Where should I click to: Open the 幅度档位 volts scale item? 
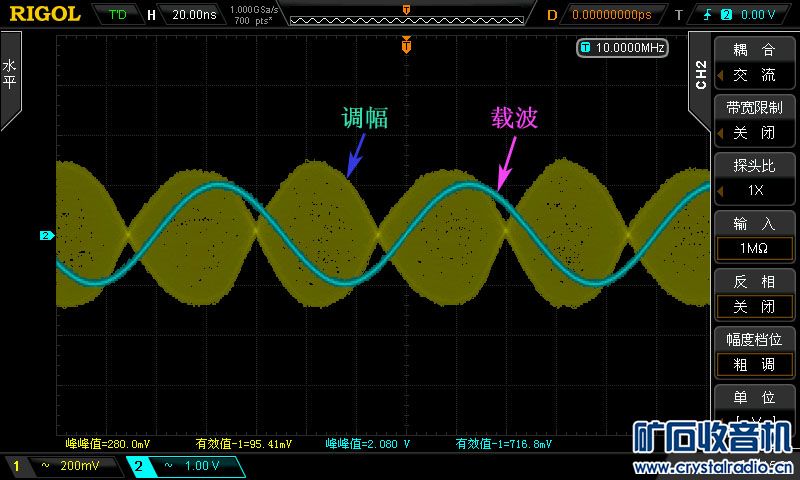coord(754,339)
